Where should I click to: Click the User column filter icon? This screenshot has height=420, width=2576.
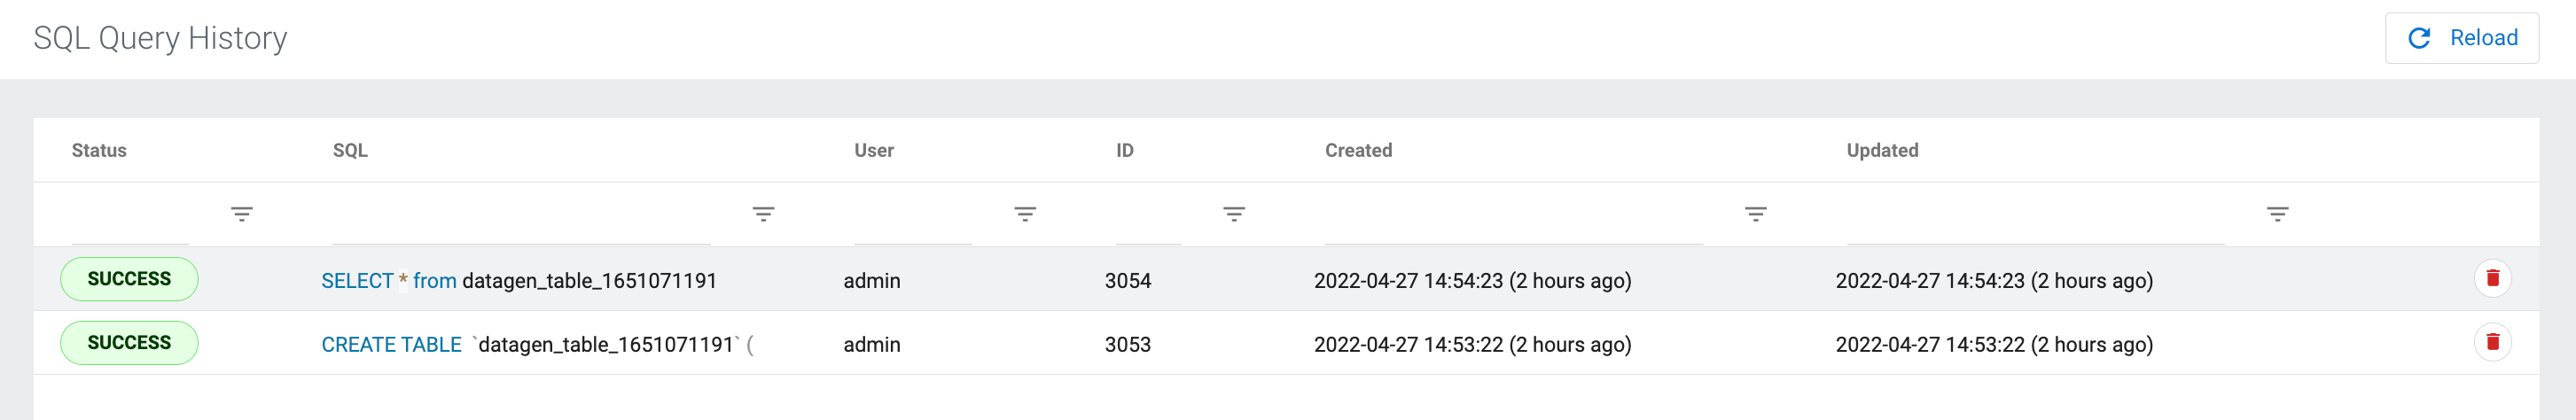pos(1025,214)
